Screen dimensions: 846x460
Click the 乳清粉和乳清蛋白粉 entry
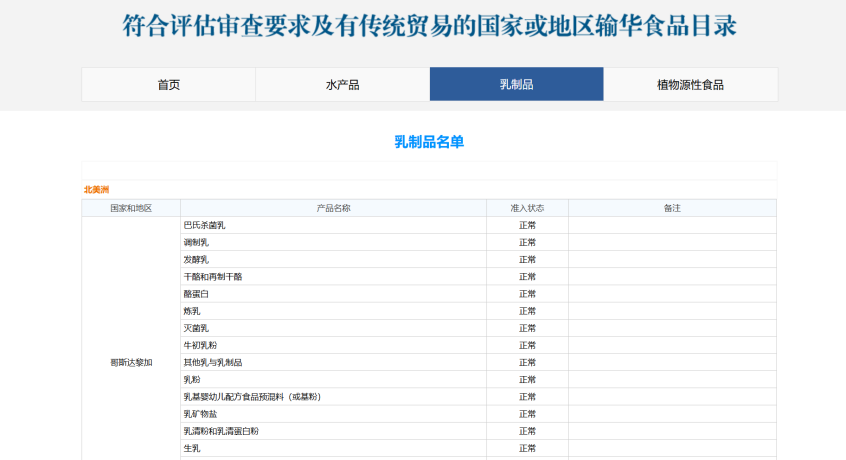[220, 431]
